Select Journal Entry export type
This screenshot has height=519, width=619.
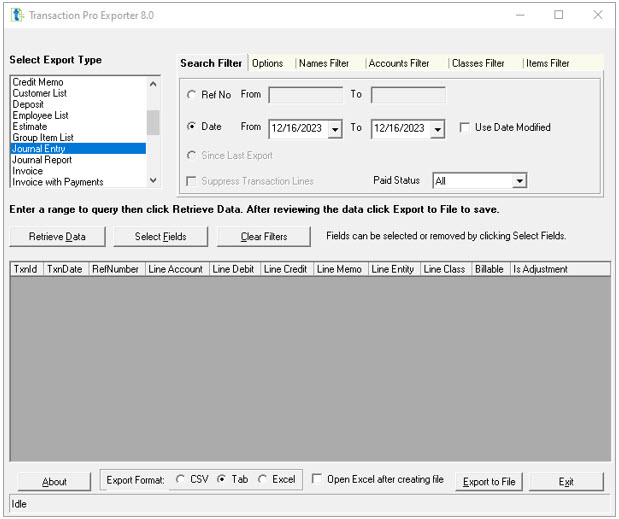[x=78, y=148]
